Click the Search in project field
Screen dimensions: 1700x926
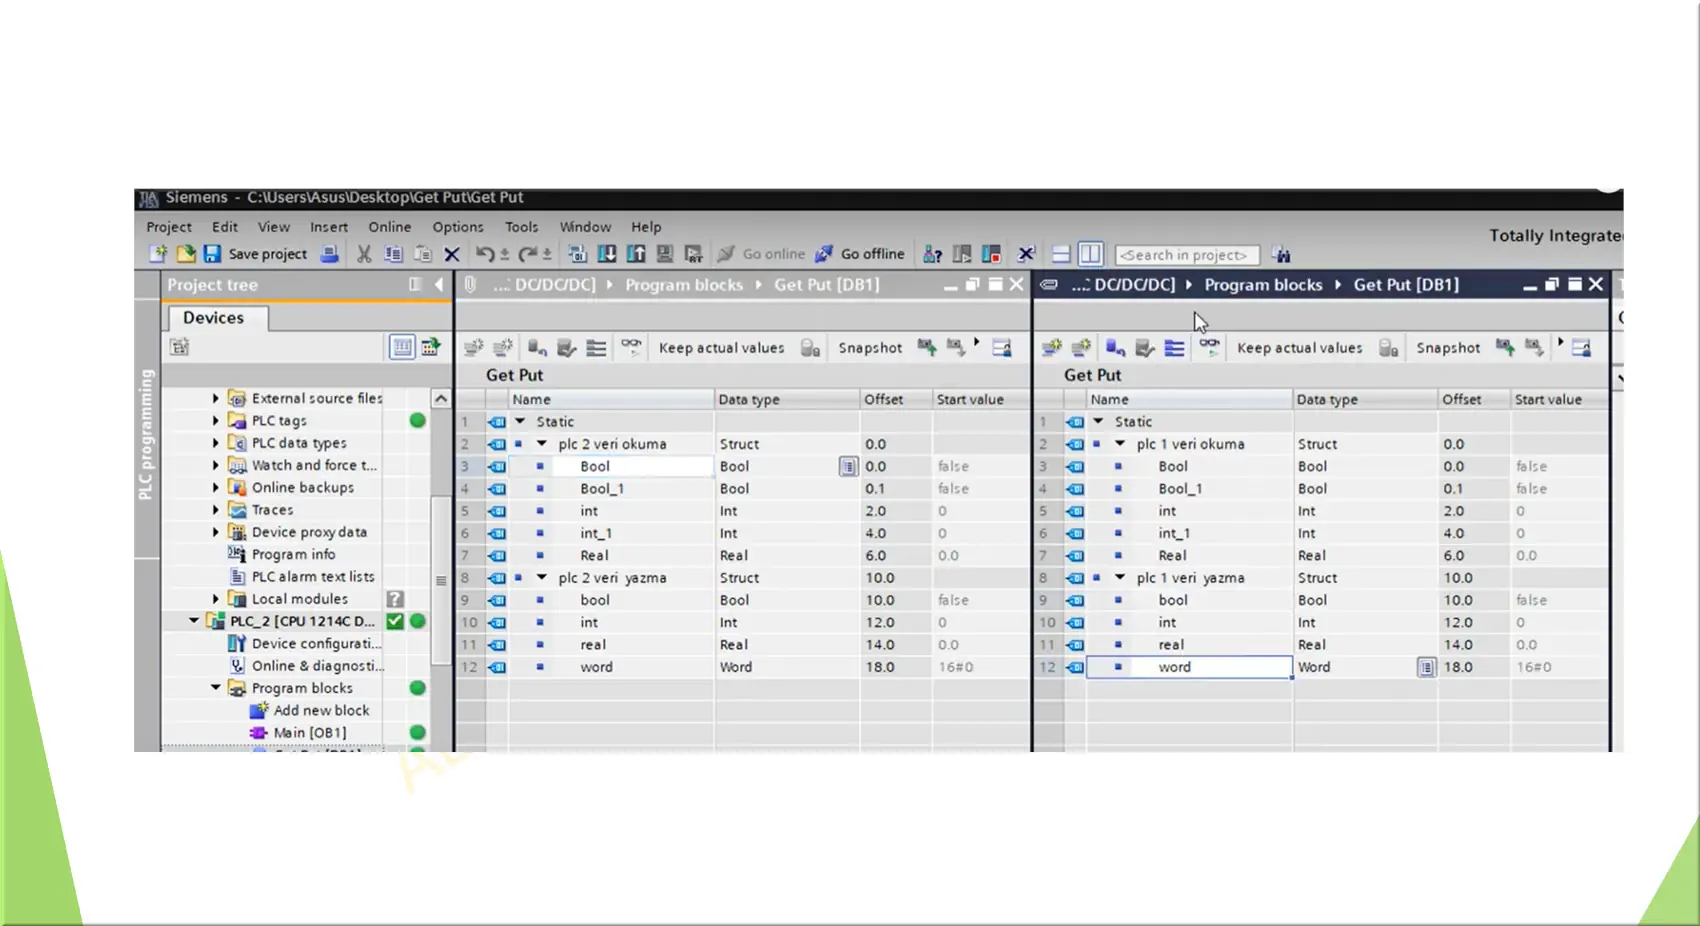[x=1186, y=255]
